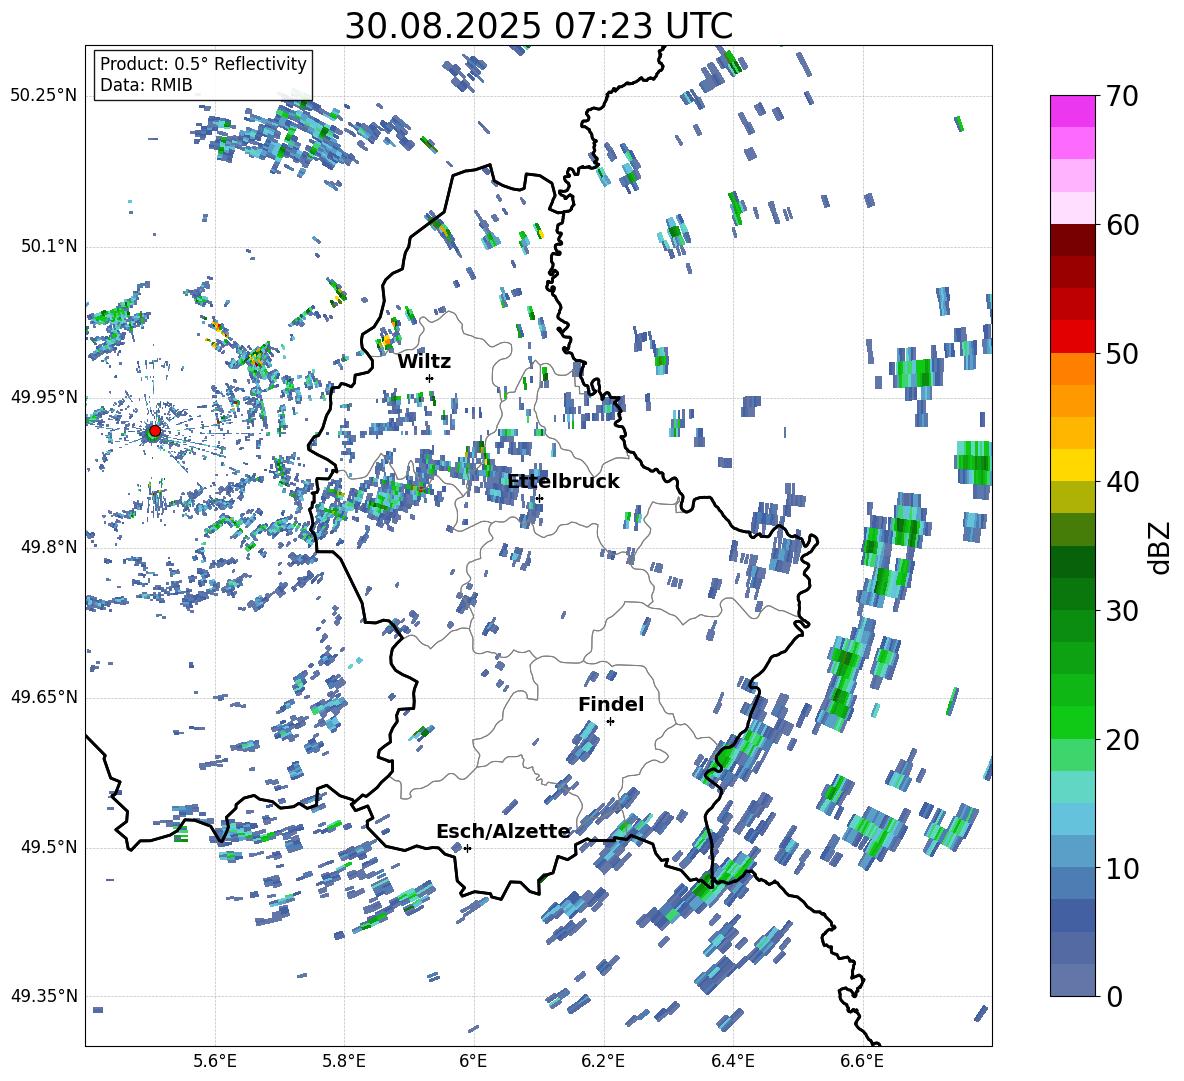Click the 5.6°E longitude label
This screenshot has width=1184, height=1081.
[x=215, y=1061]
